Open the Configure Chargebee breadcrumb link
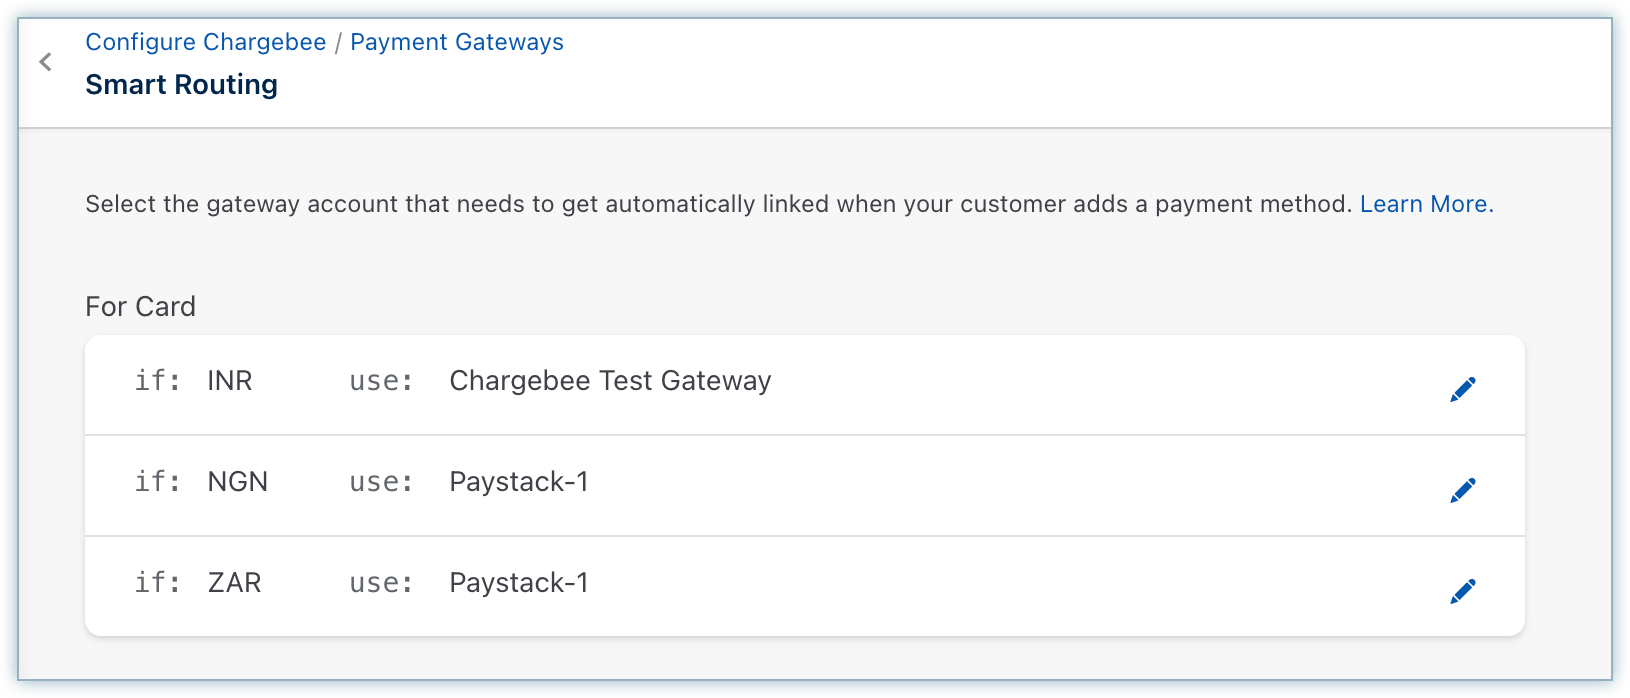Screen dimensions: 1630x698 [205, 42]
